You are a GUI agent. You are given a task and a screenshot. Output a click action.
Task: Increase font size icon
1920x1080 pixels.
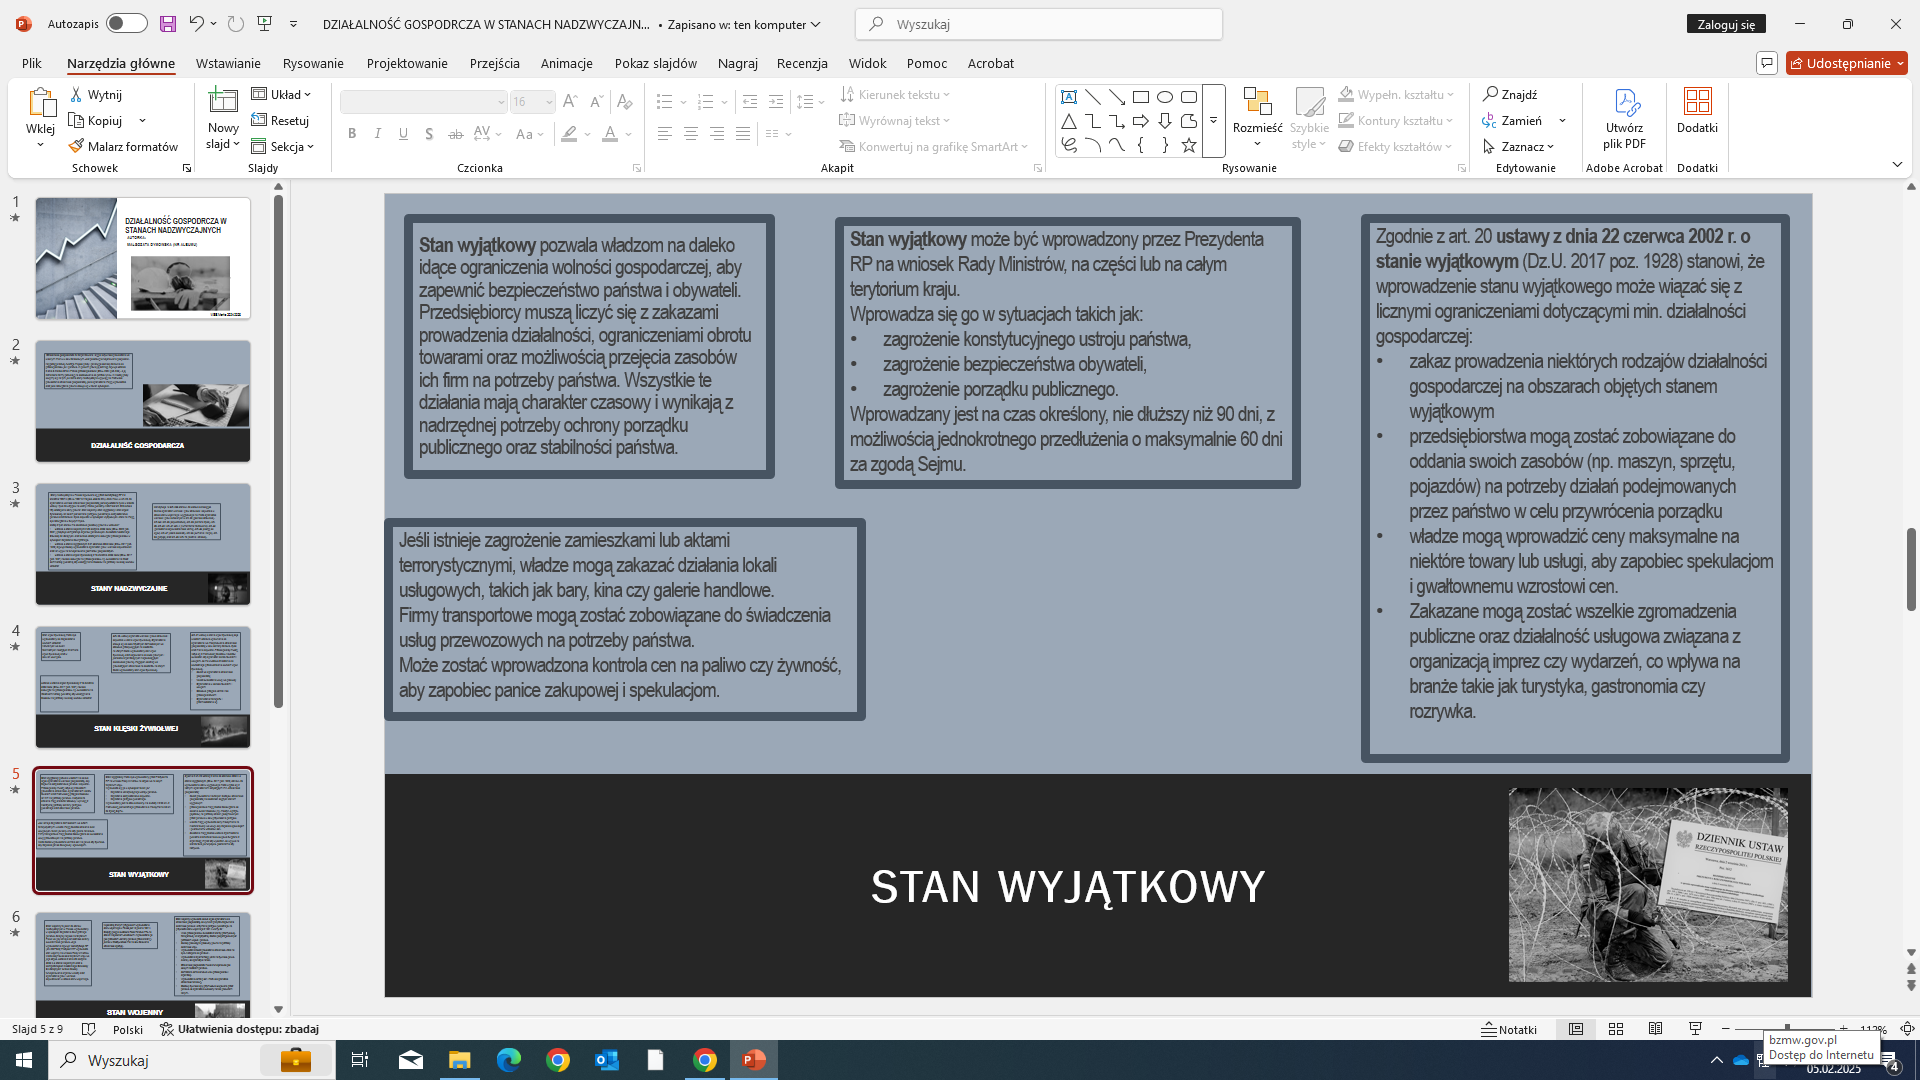pos(570,101)
